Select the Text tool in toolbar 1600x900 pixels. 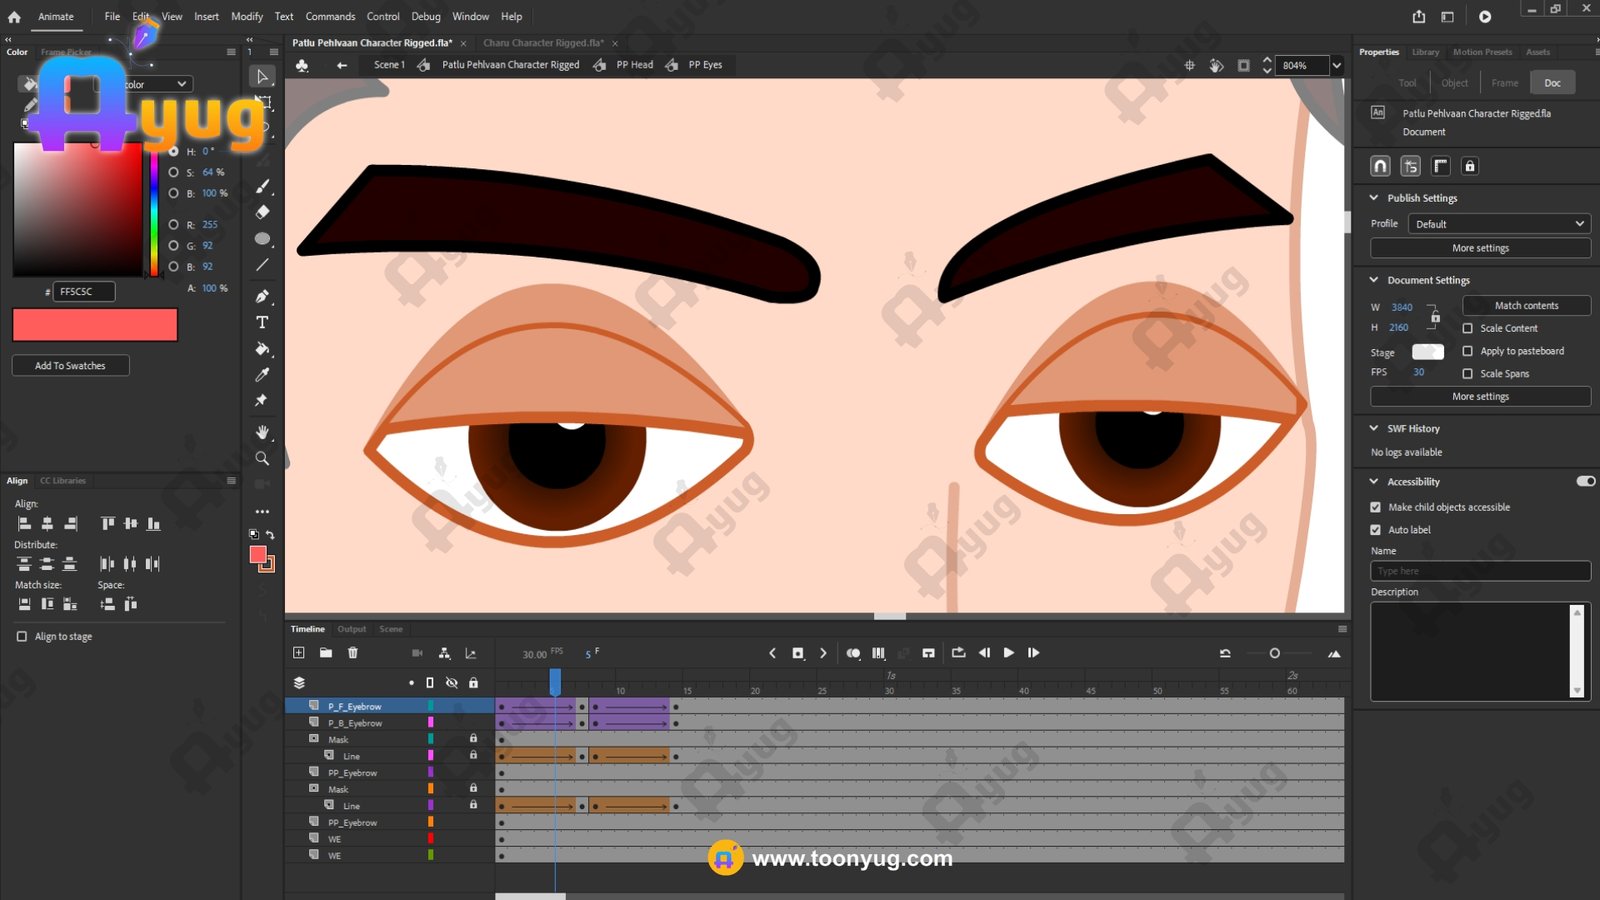[x=262, y=323]
